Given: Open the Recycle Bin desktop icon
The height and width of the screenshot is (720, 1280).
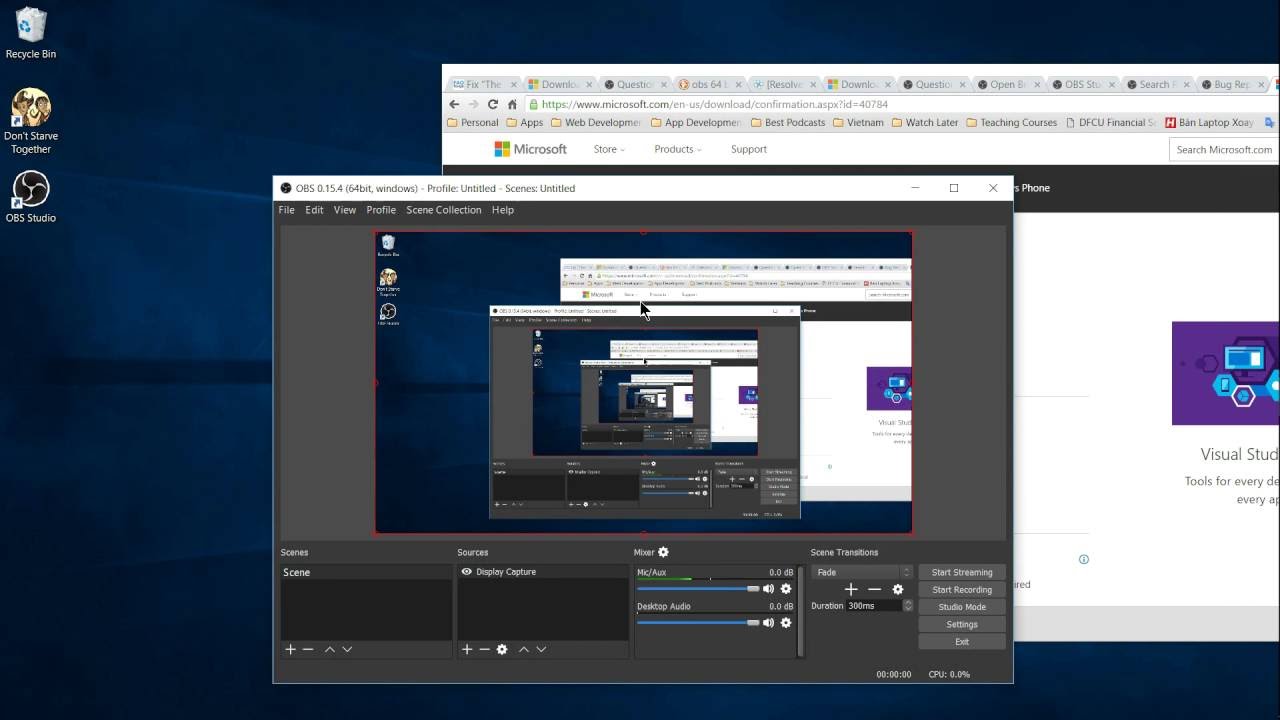Looking at the screenshot, I should (x=31, y=34).
